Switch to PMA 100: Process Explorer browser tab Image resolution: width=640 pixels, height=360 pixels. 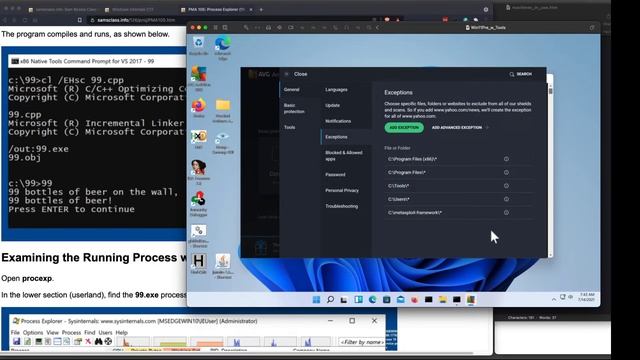click(215, 9)
